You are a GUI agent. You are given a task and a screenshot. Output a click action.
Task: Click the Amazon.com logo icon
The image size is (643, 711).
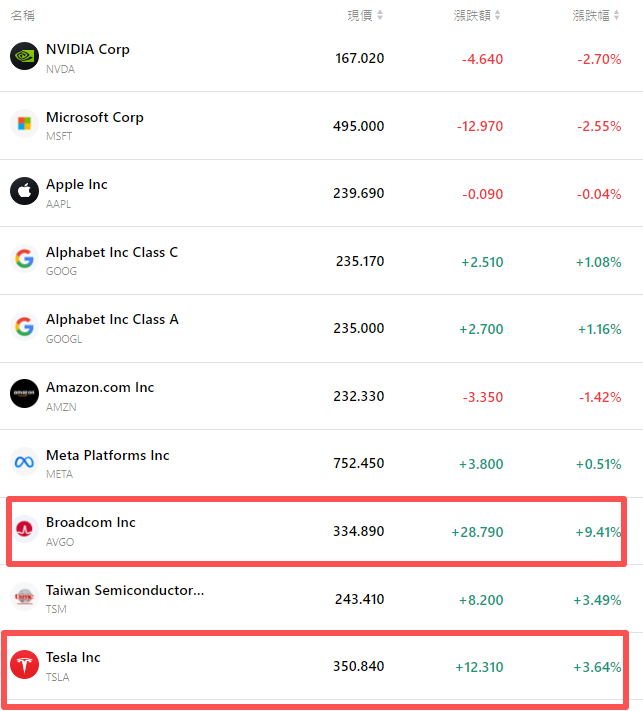point(24,394)
